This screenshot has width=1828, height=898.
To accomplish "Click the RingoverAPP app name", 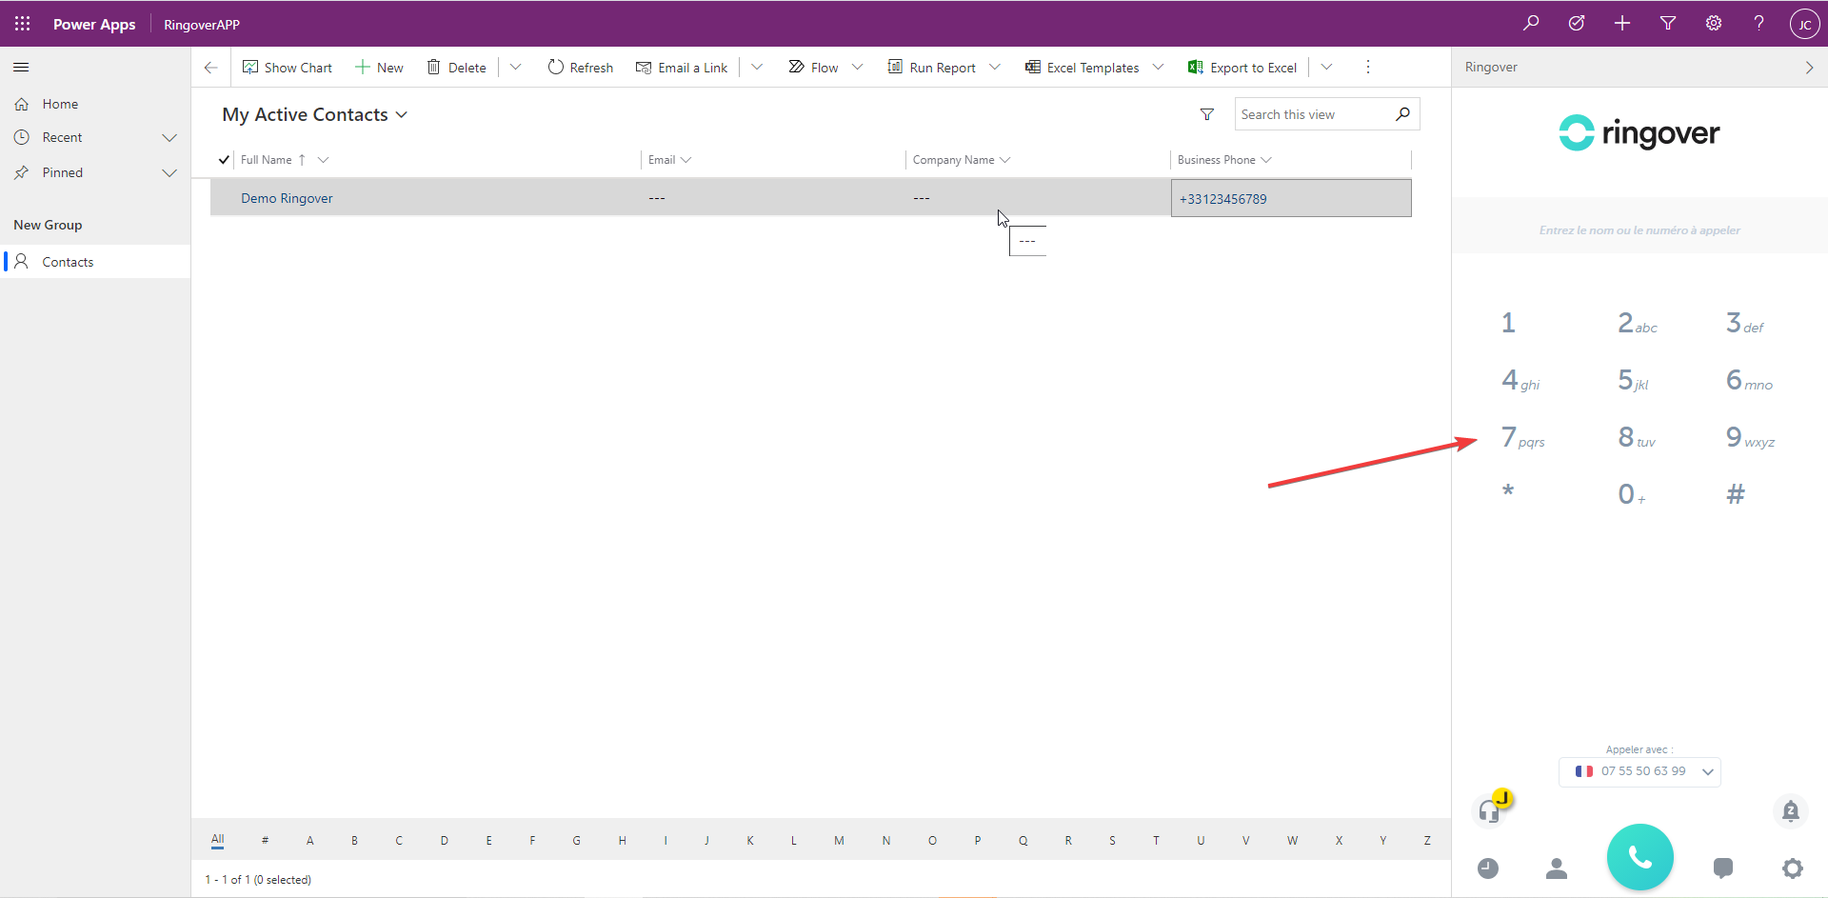I will click(x=202, y=24).
